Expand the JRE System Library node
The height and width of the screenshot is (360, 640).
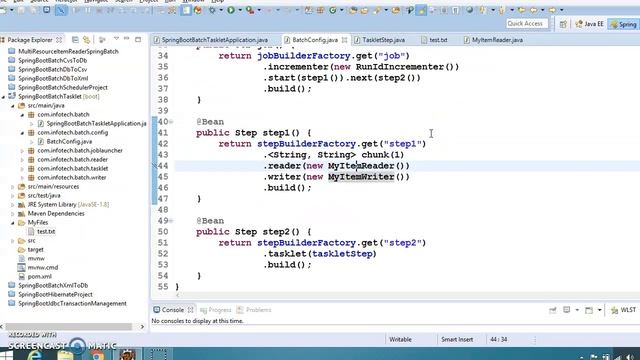13,204
